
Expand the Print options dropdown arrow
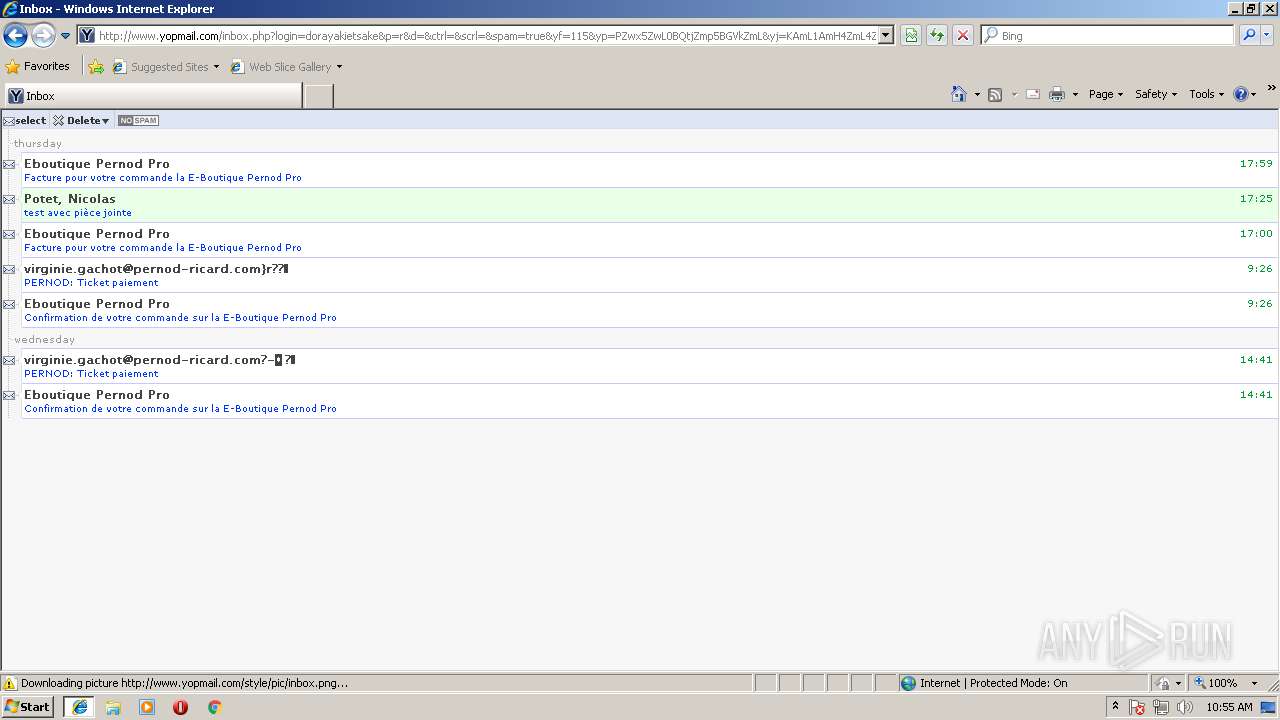pyautogui.click(x=1075, y=94)
